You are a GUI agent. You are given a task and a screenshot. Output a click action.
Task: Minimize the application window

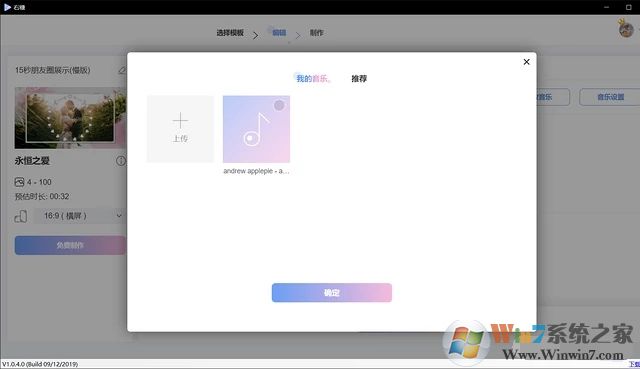(607, 7)
